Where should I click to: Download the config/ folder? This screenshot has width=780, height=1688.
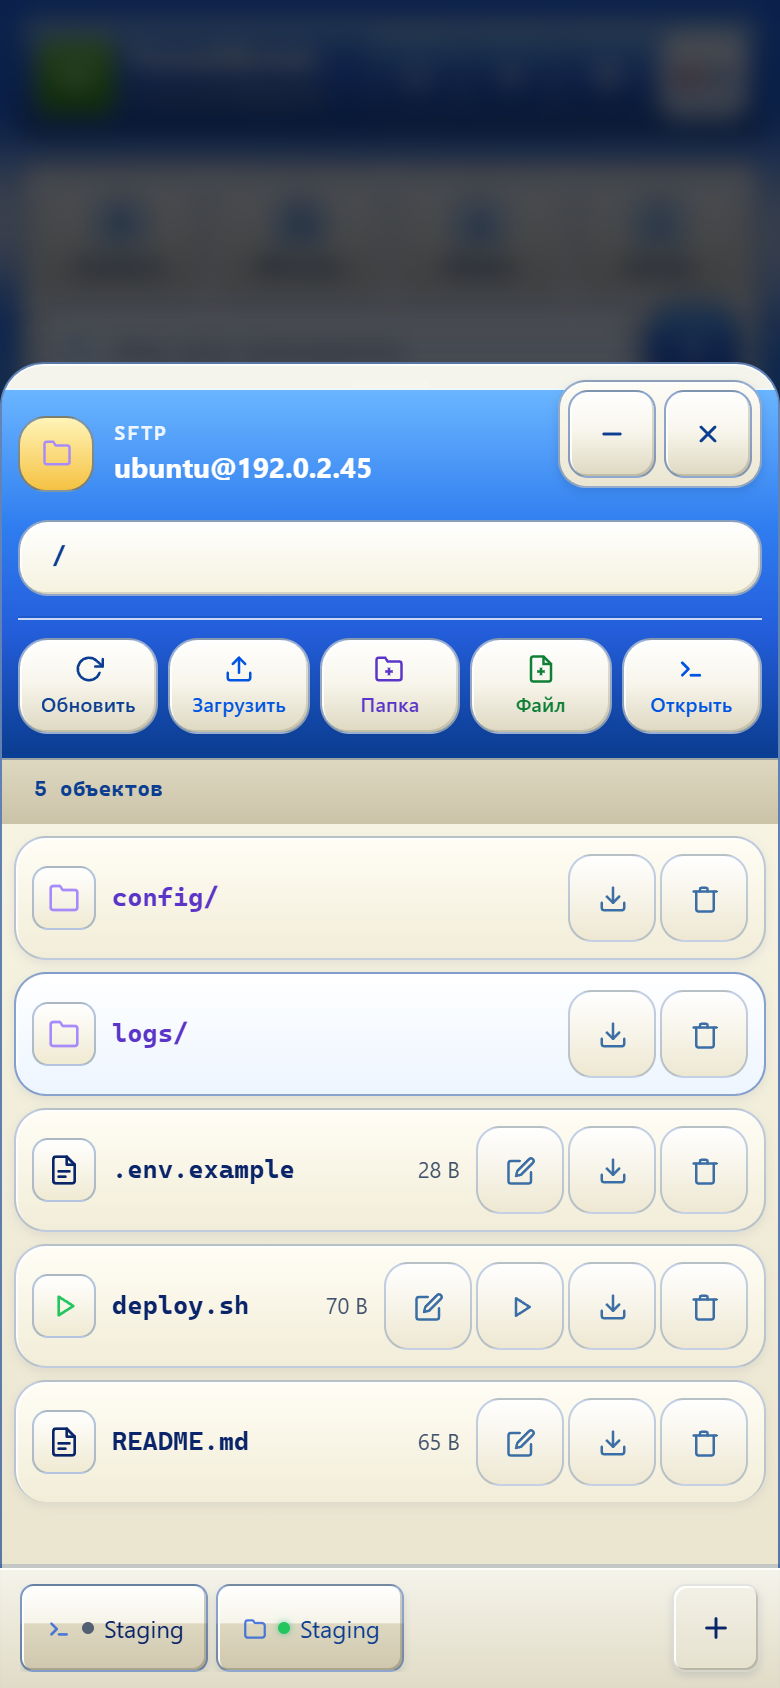click(x=612, y=898)
